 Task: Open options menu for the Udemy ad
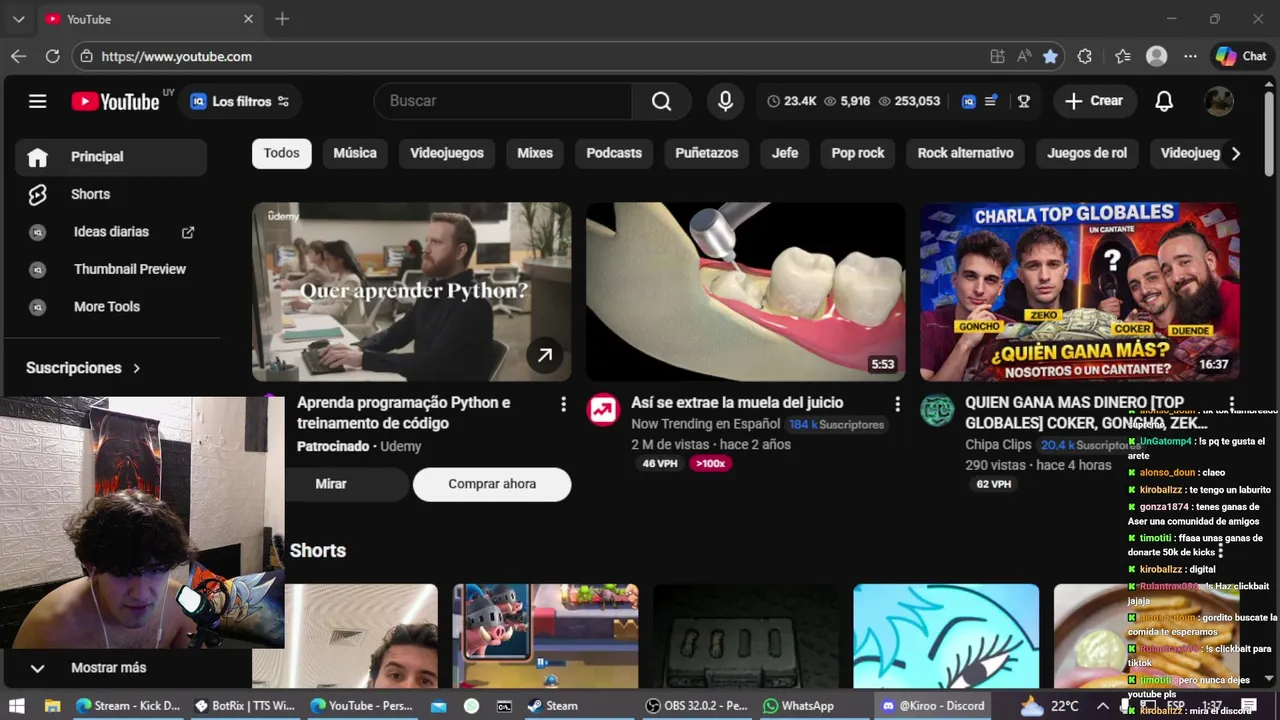tap(563, 404)
